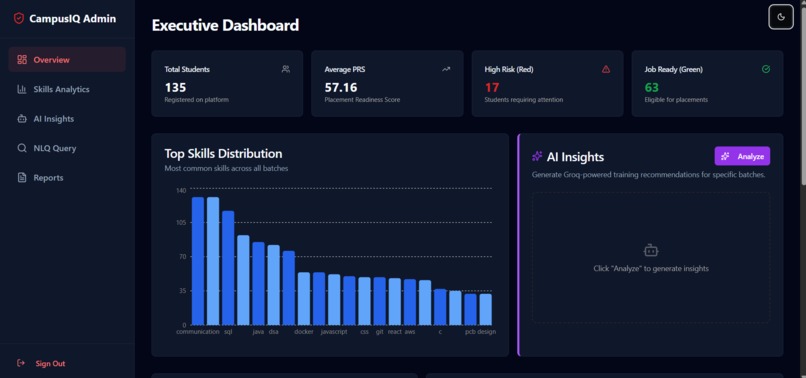Click the Executive Dashboard heading

tap(225, 25)
